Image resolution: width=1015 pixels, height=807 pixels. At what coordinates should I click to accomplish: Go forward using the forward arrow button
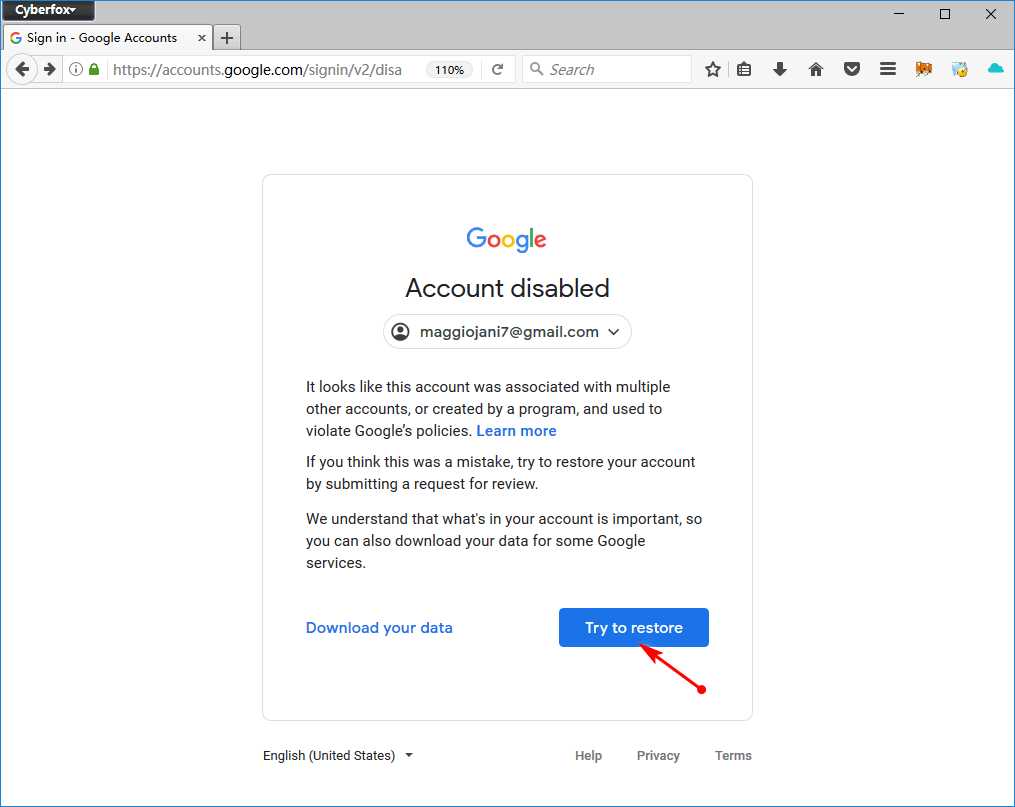(x=49, y=69)
